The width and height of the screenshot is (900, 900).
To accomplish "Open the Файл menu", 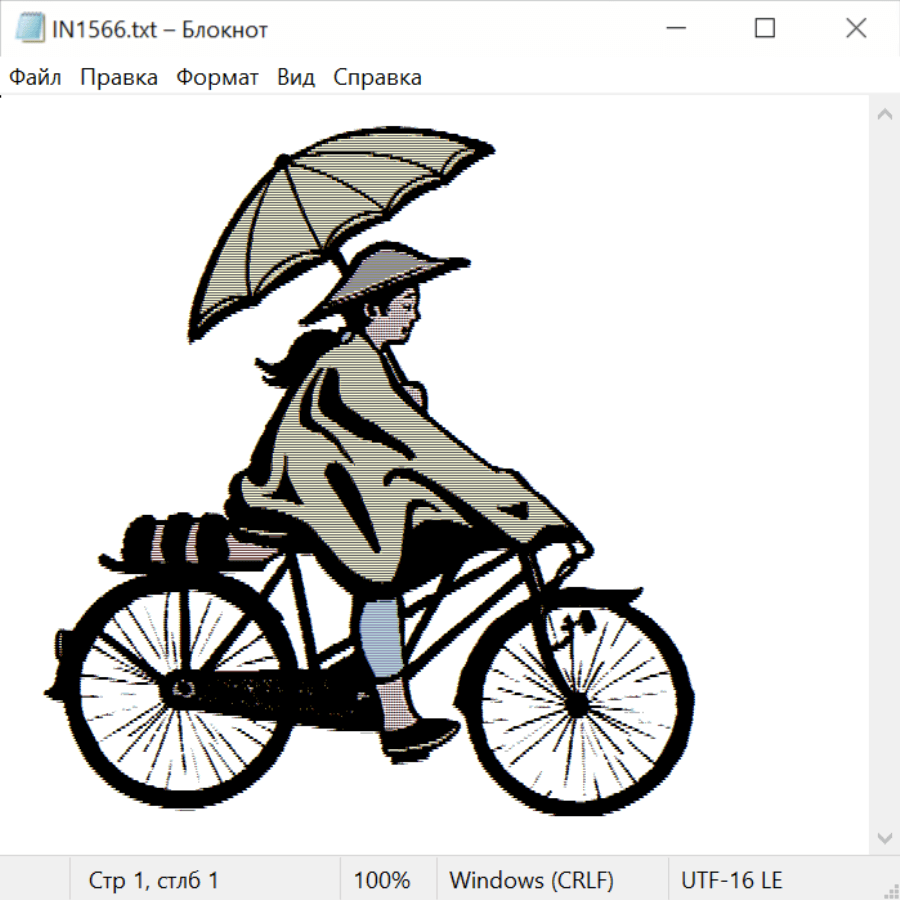I will tap(36, 78).
